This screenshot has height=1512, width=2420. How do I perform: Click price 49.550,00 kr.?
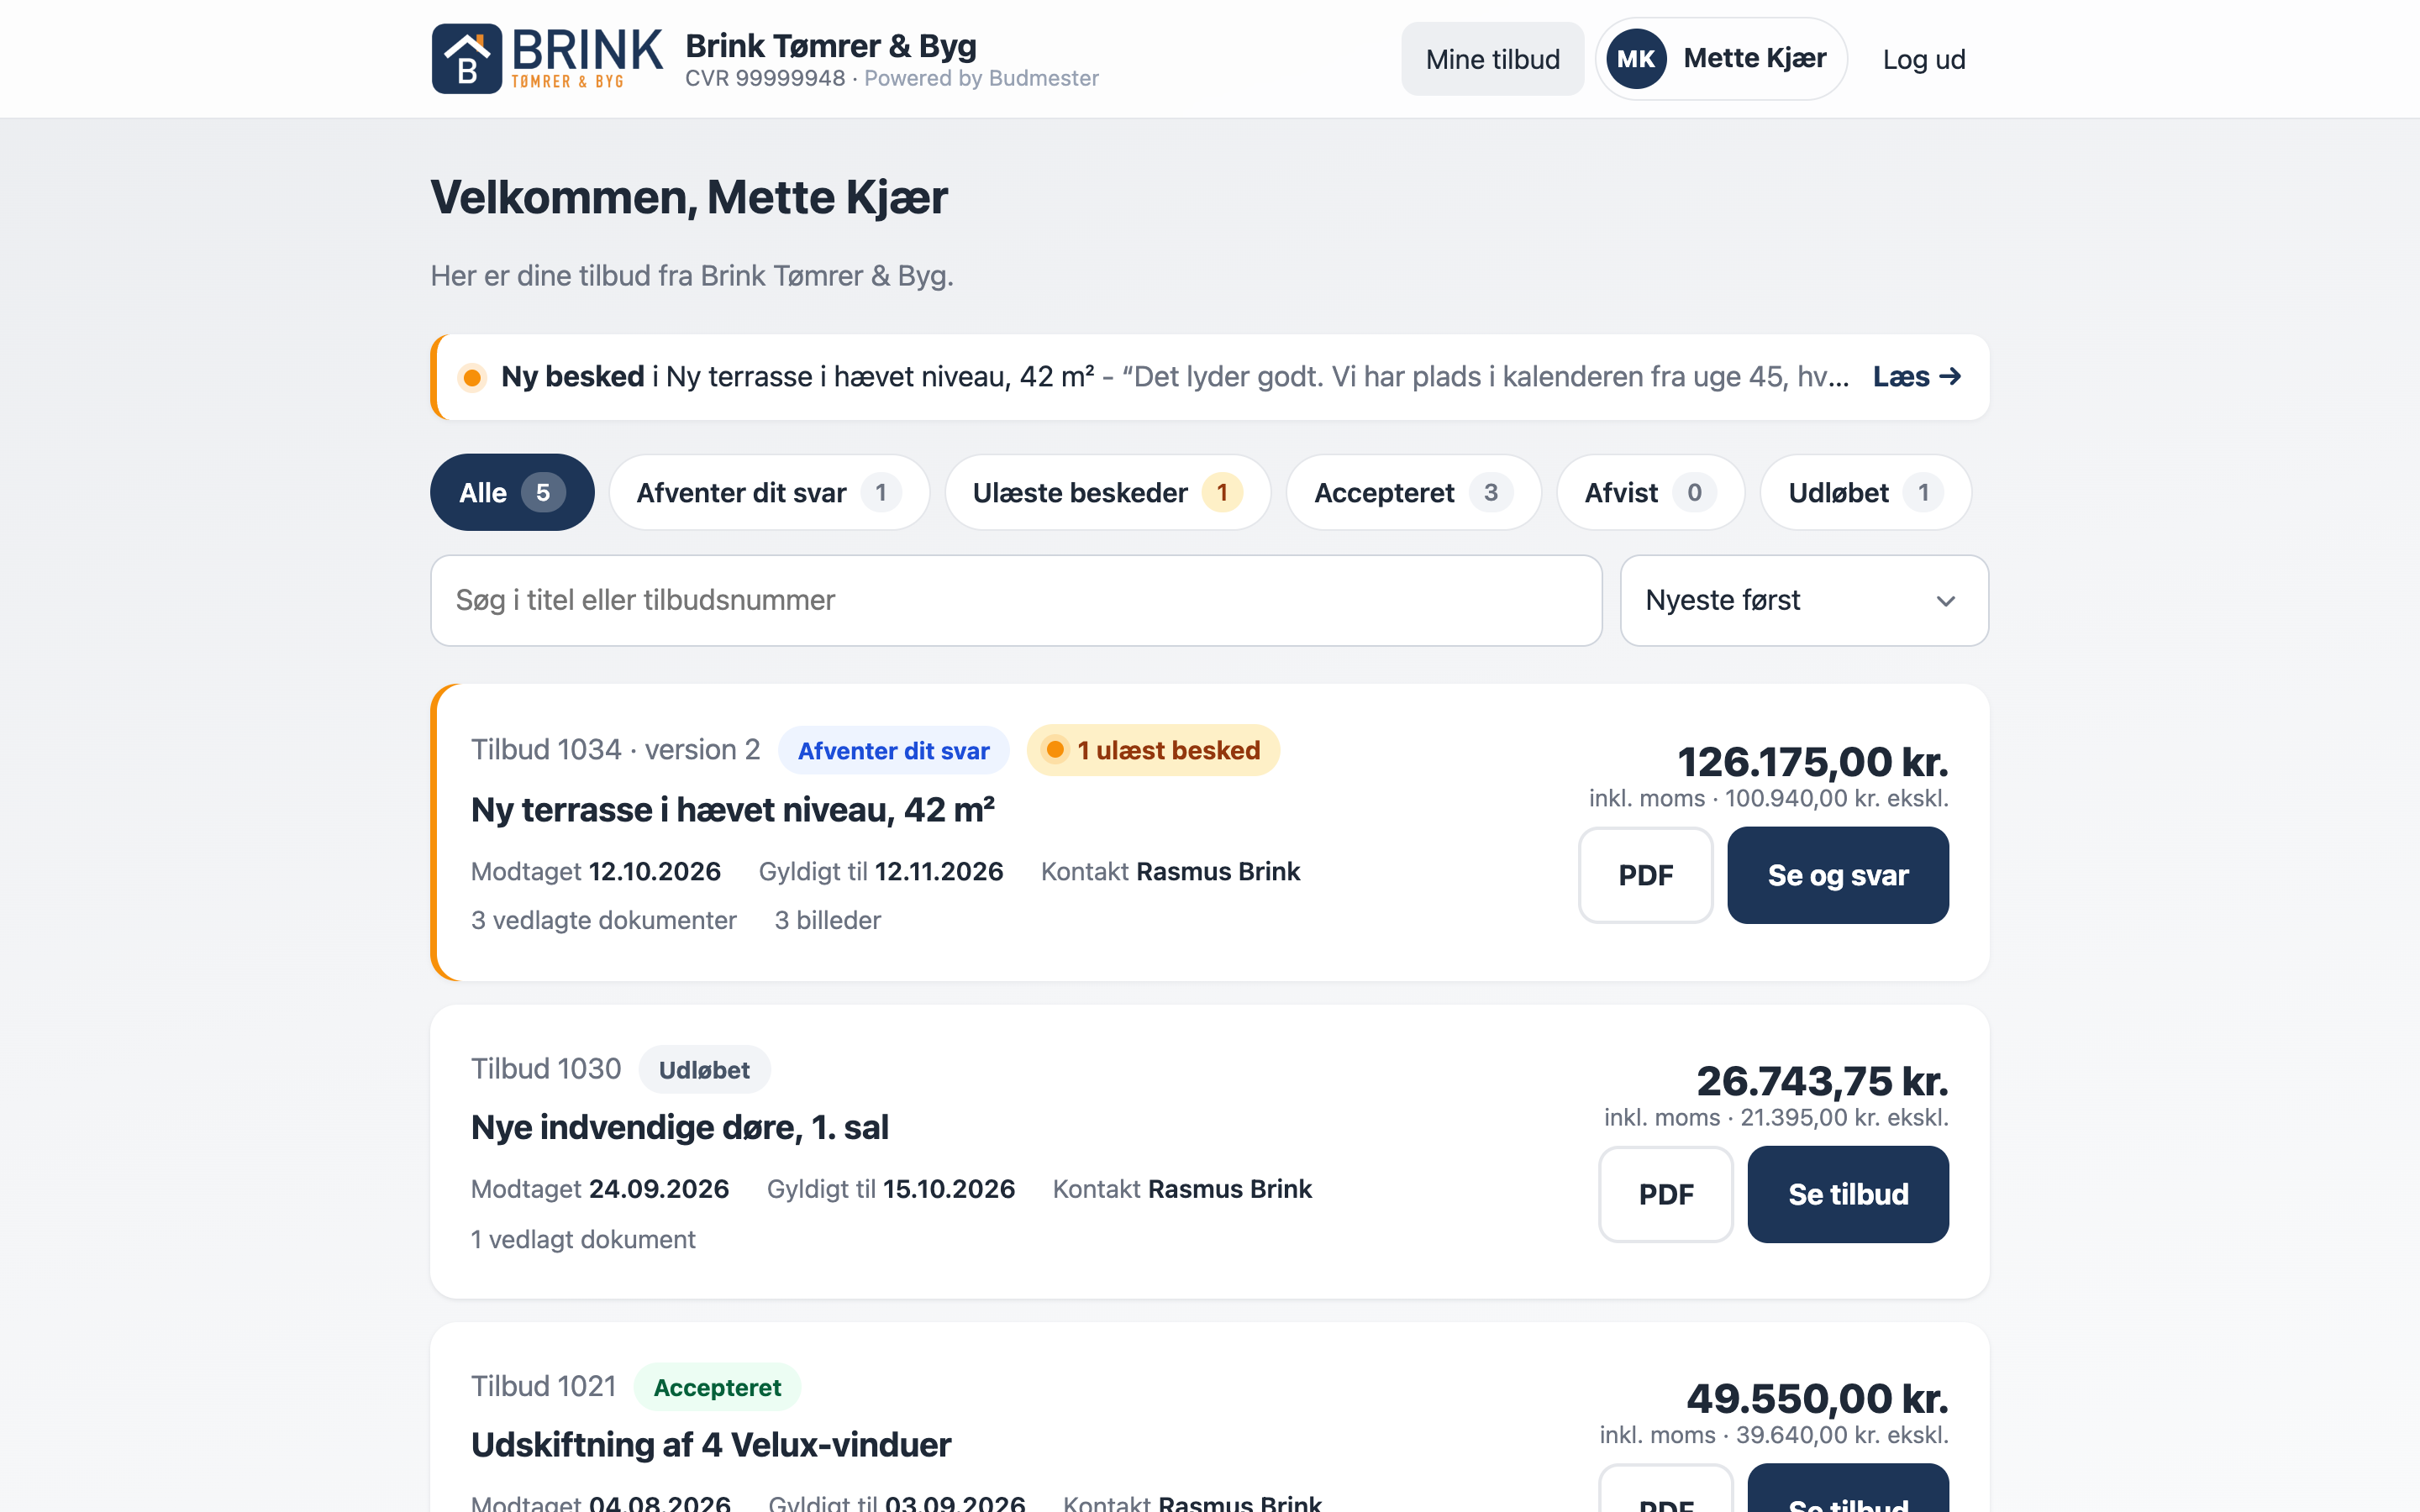(x=1817, y=1398)
